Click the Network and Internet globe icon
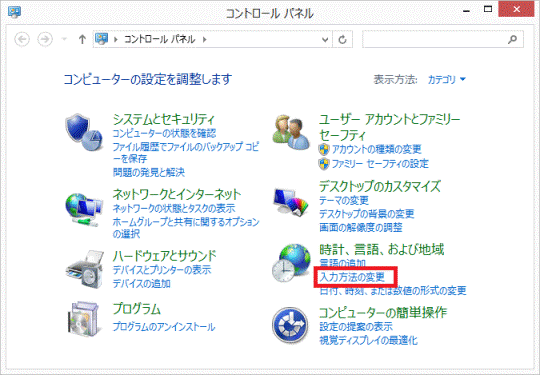 click(84, 210)
